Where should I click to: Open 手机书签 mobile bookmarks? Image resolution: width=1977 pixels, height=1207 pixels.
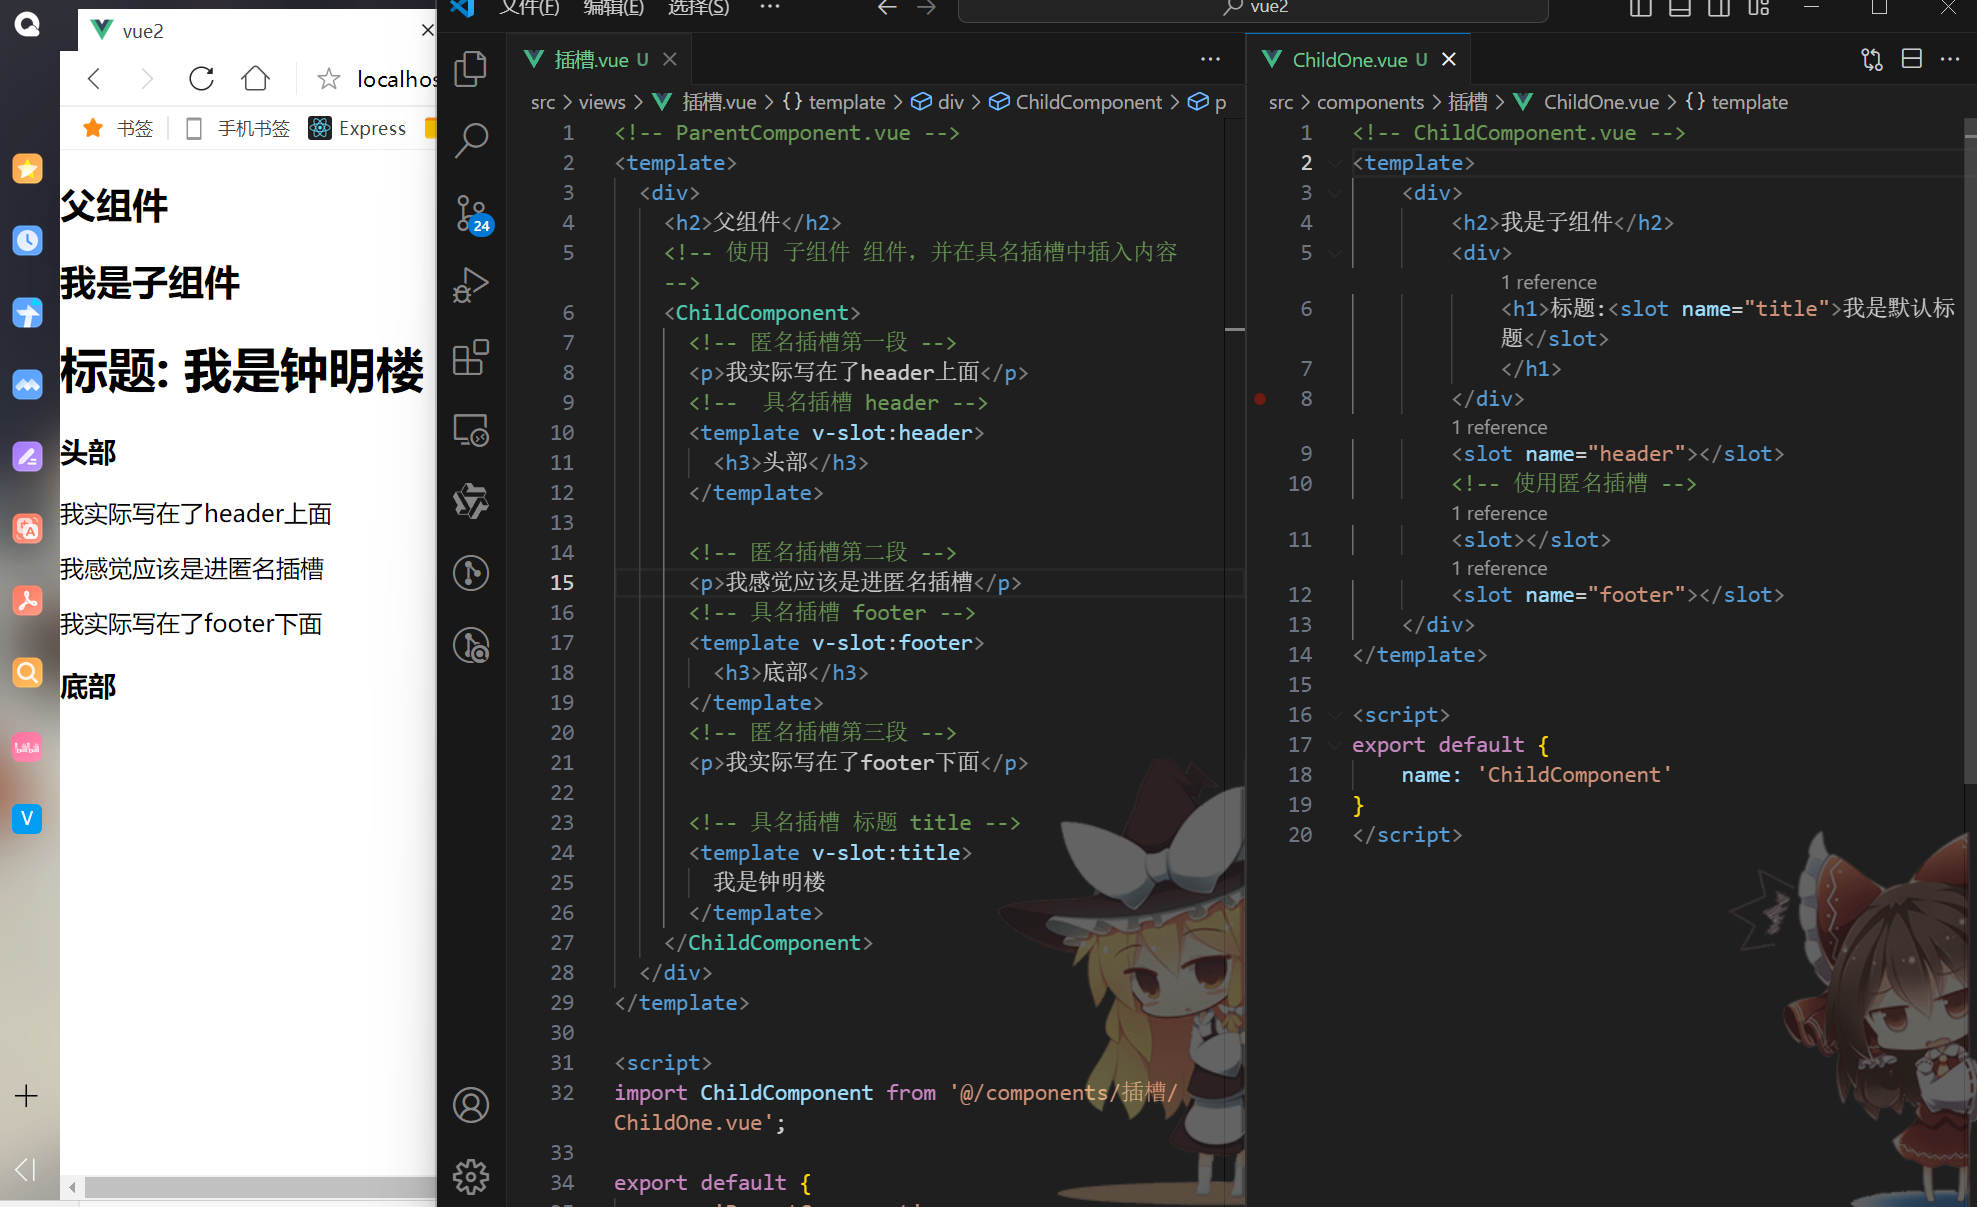coord(238,128)
